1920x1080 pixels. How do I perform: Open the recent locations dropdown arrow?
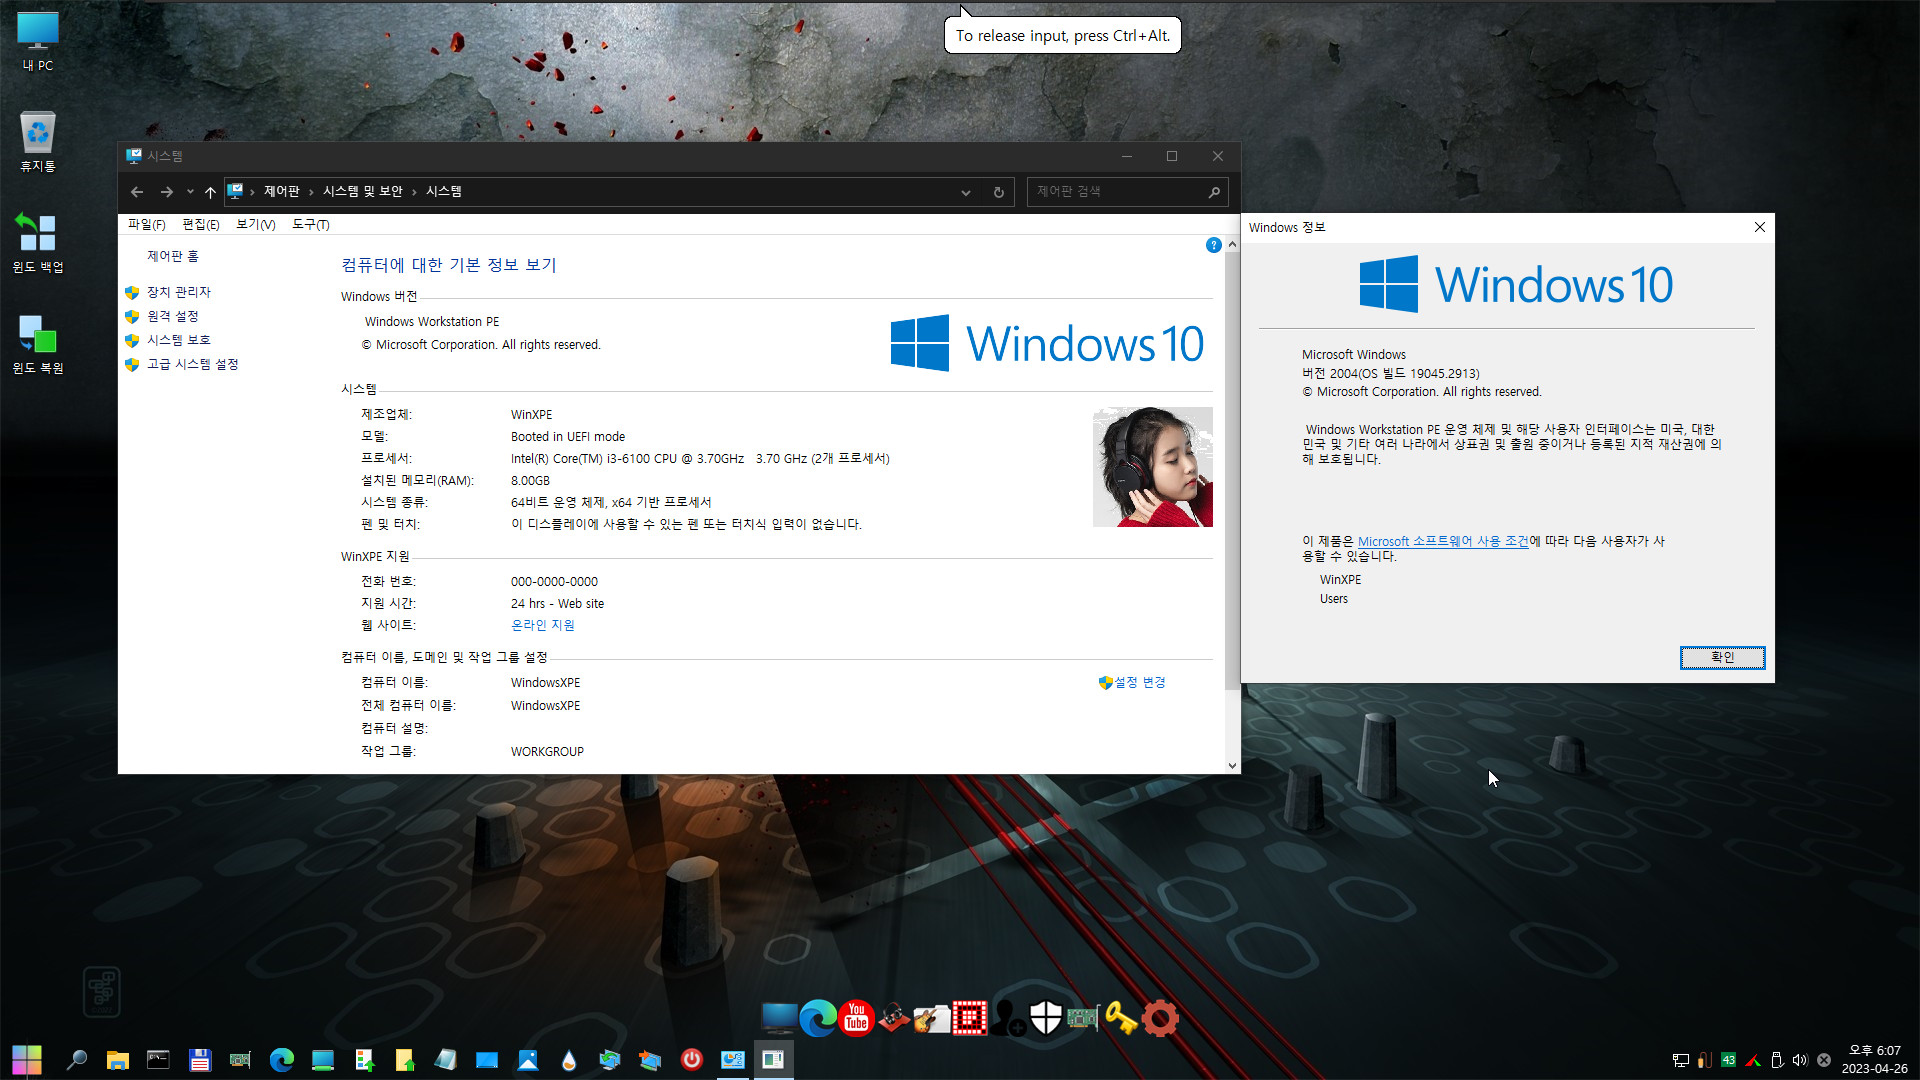190,192
